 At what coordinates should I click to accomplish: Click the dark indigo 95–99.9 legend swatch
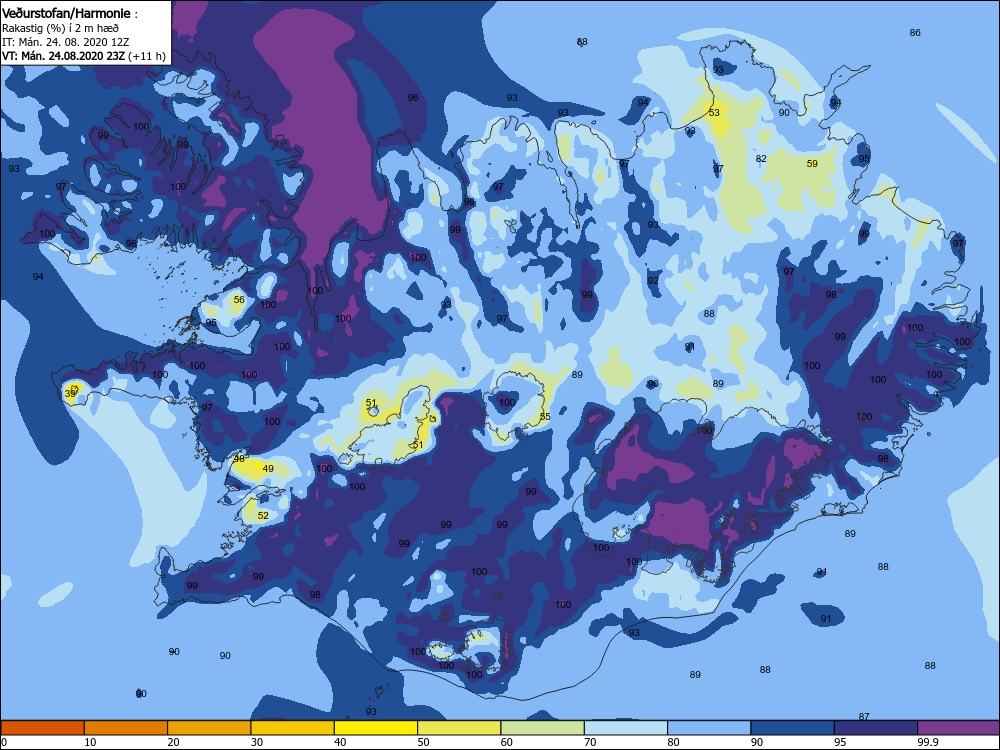tap(876, 728)
